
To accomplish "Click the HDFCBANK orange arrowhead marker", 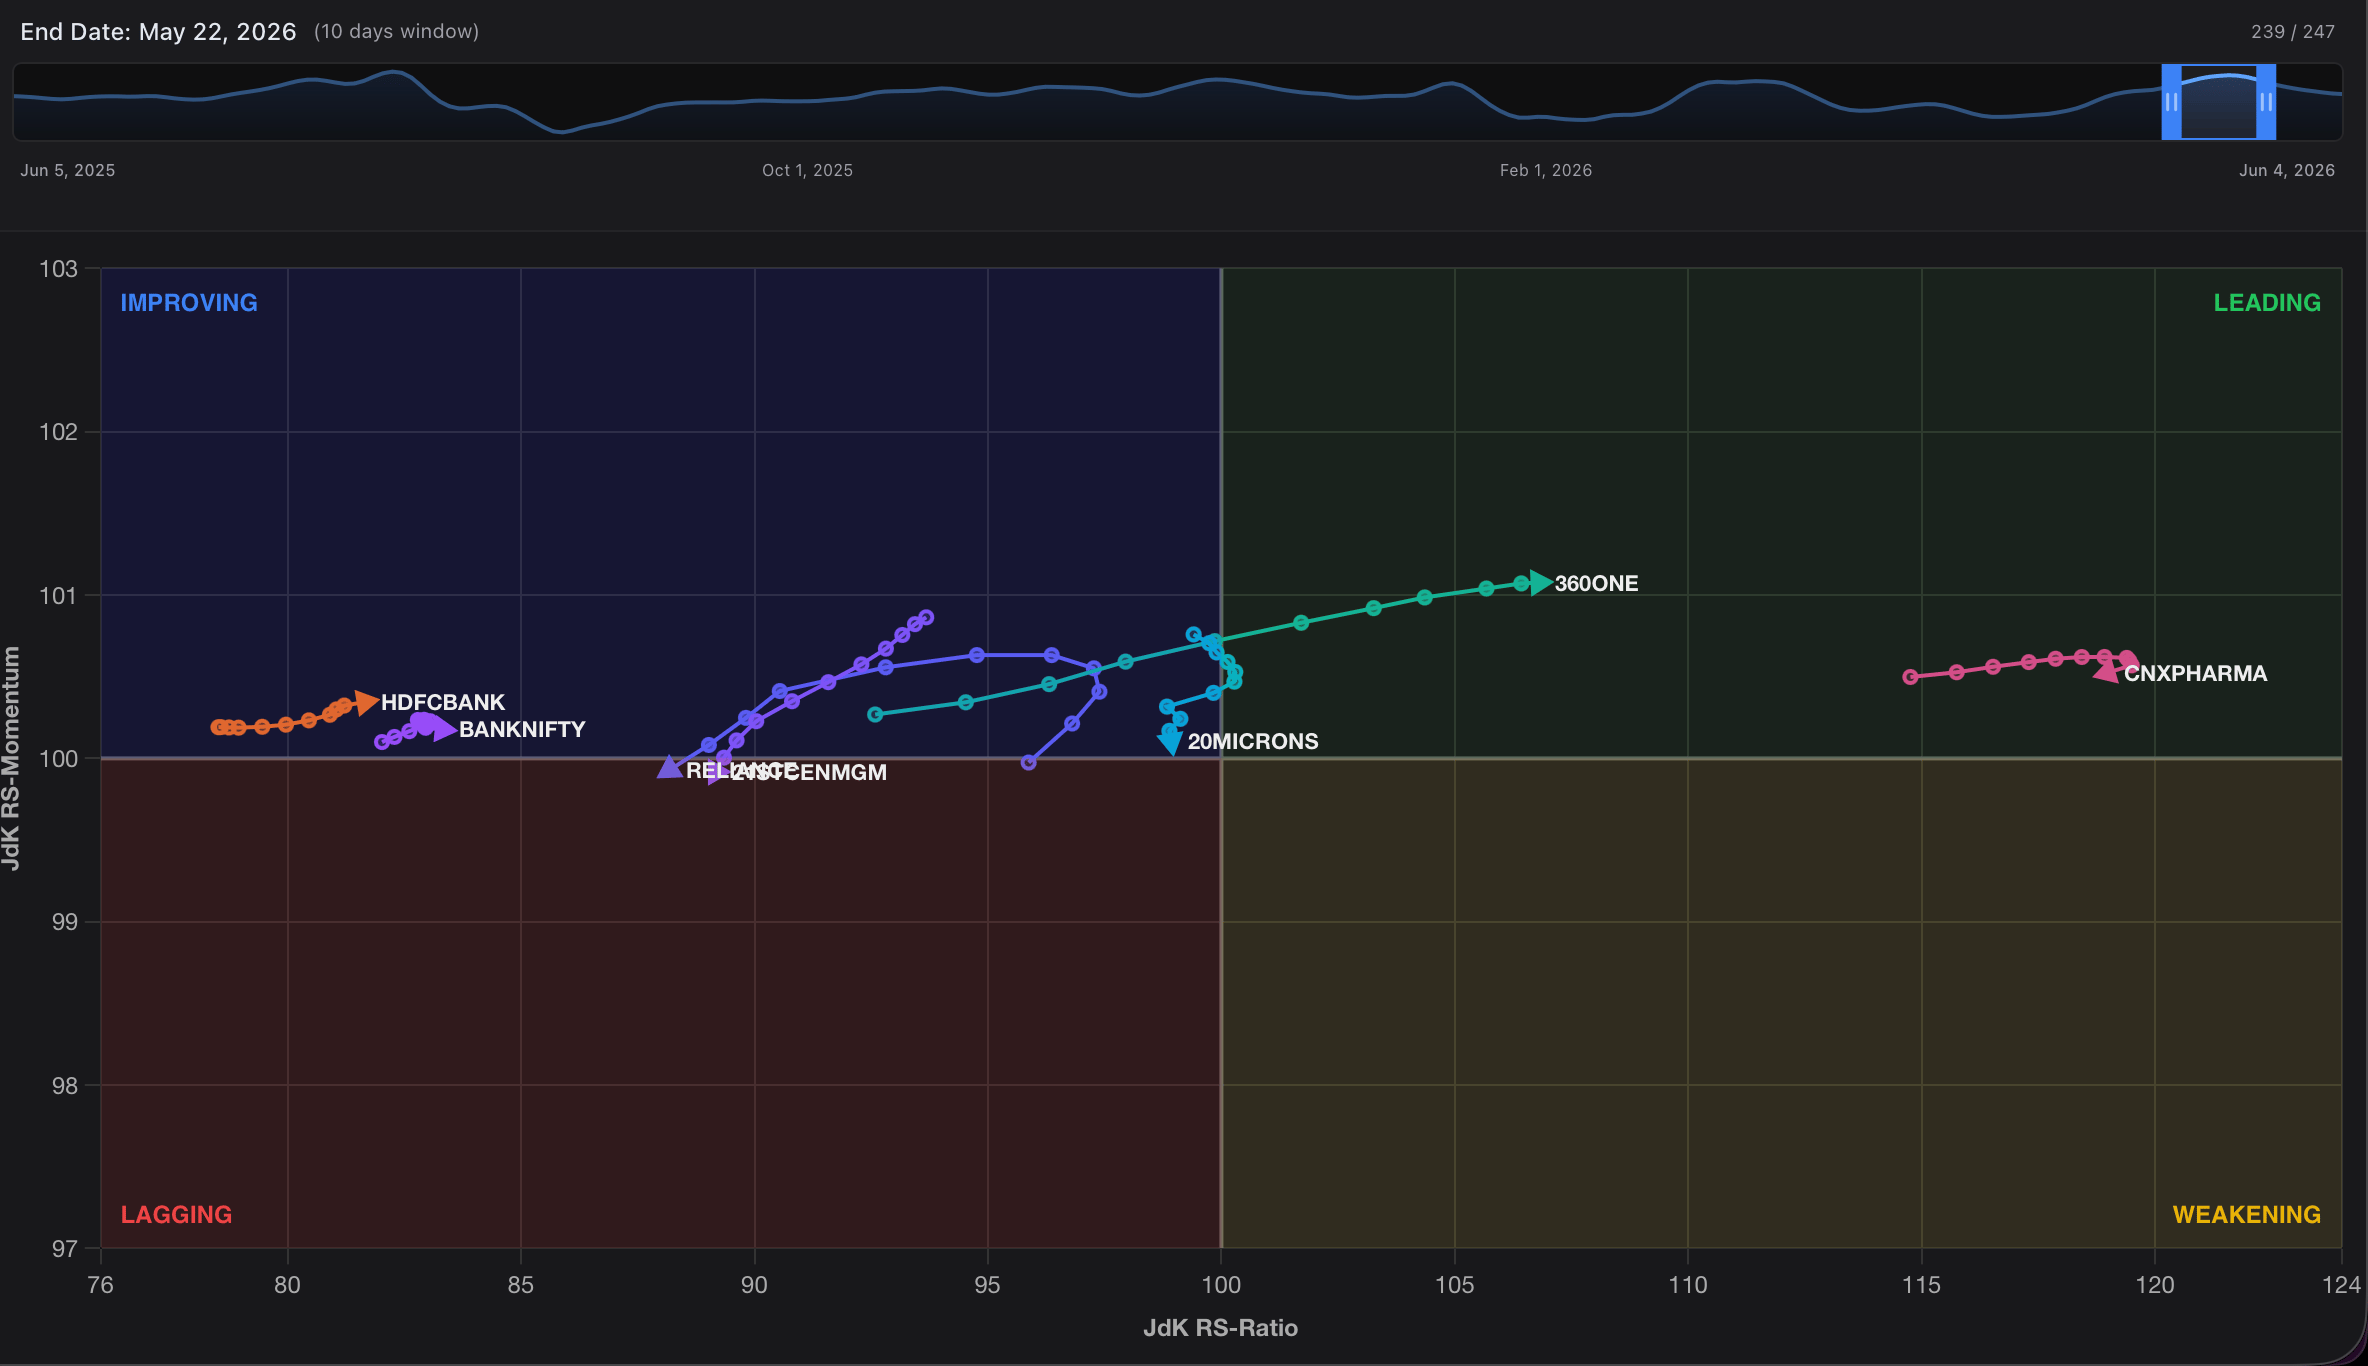I will click(x=366, y=702).
